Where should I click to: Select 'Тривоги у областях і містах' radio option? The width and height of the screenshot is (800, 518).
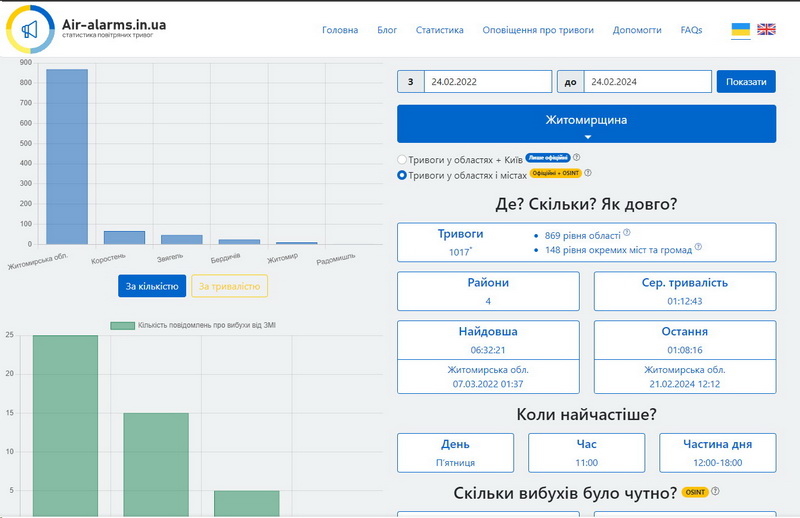coord(402,175)
